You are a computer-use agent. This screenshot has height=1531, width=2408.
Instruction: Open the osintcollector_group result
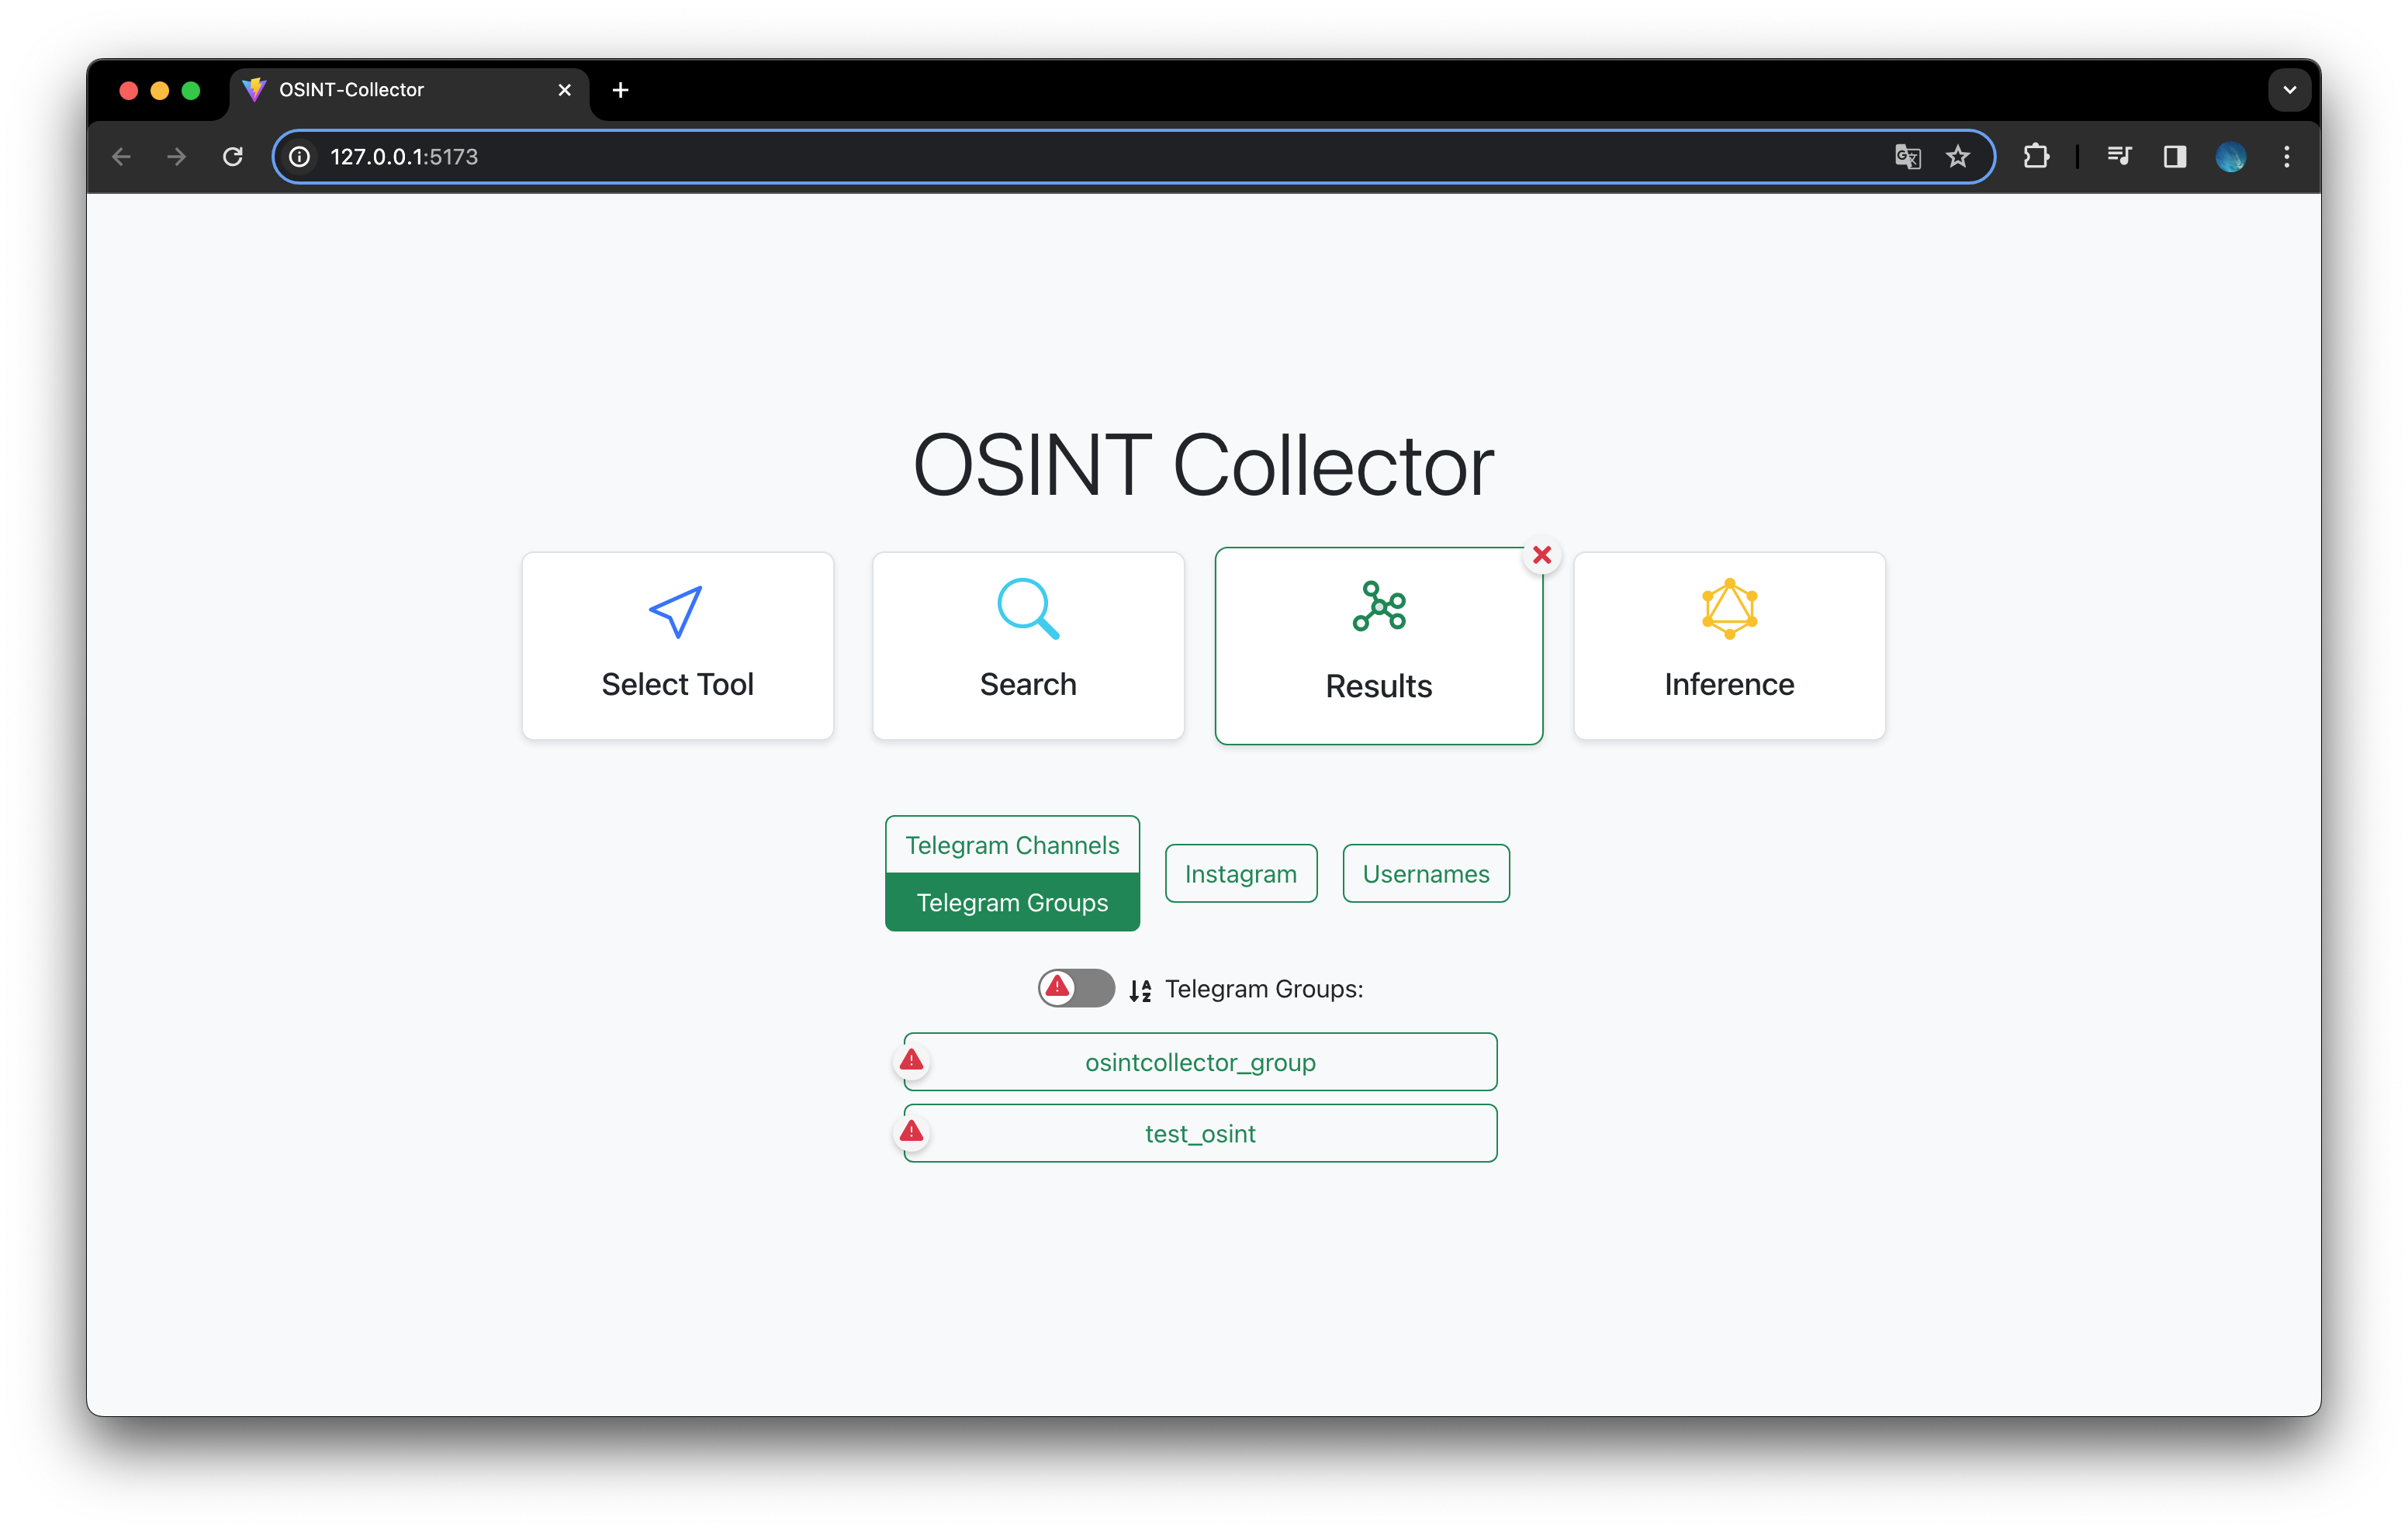coord(1200,1062)
